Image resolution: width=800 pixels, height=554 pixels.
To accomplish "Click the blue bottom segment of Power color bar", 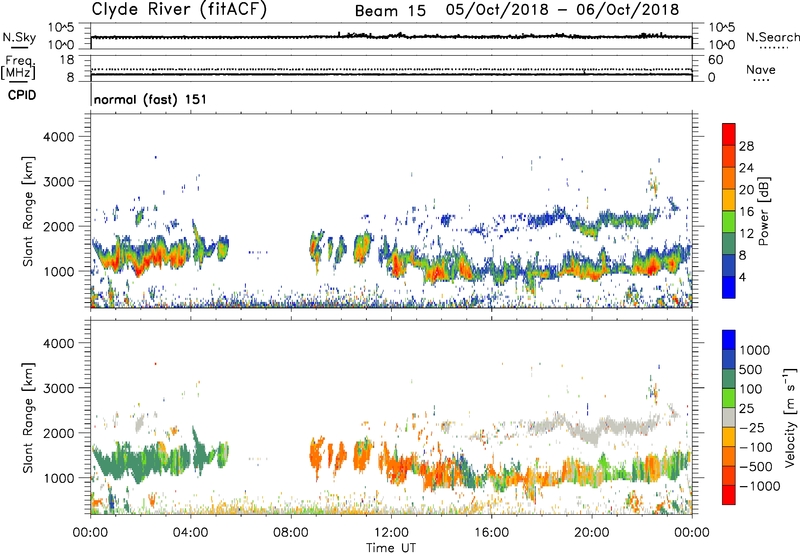I will [729, 287].
